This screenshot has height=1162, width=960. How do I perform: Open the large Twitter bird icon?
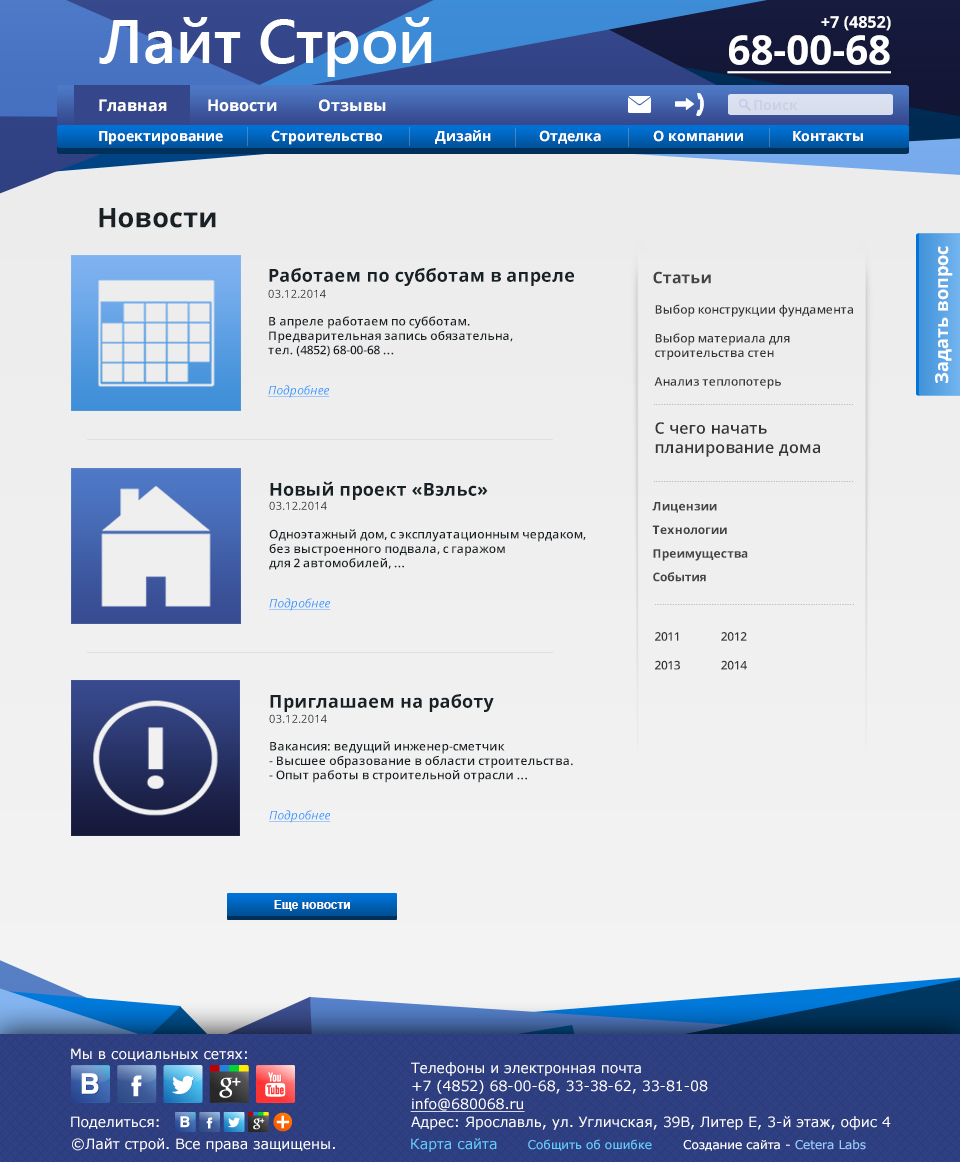click(x=183, y=1084)
